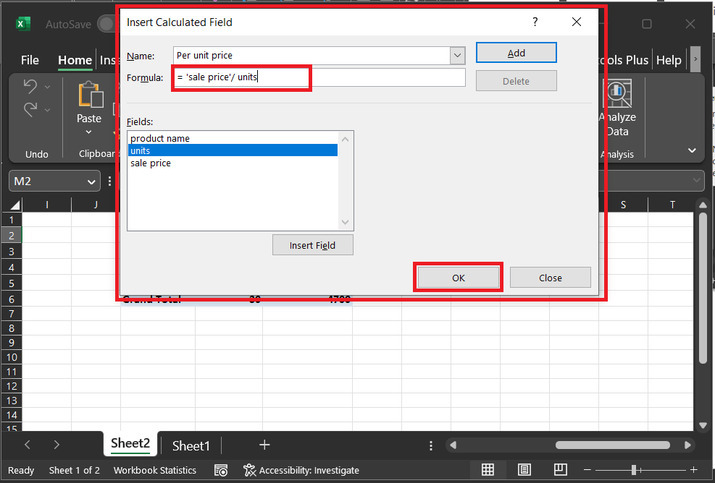
Task: Close the Insert Calculated Field dialog X
Action: (x=576, y=22)
